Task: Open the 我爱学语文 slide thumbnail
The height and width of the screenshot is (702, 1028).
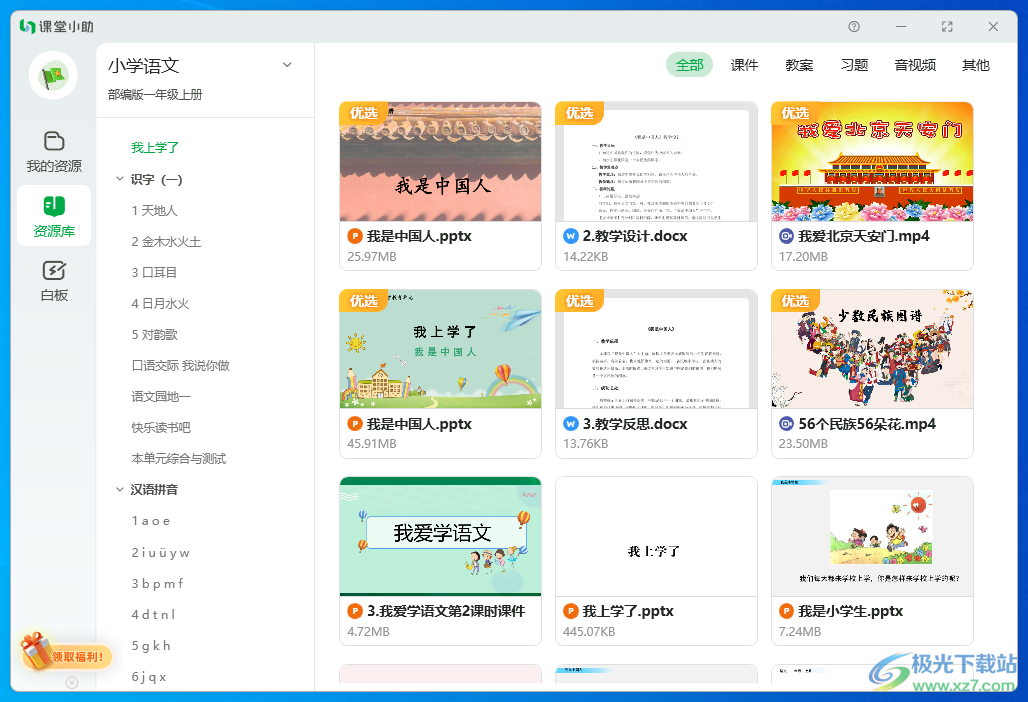Action: pos(441,536)
